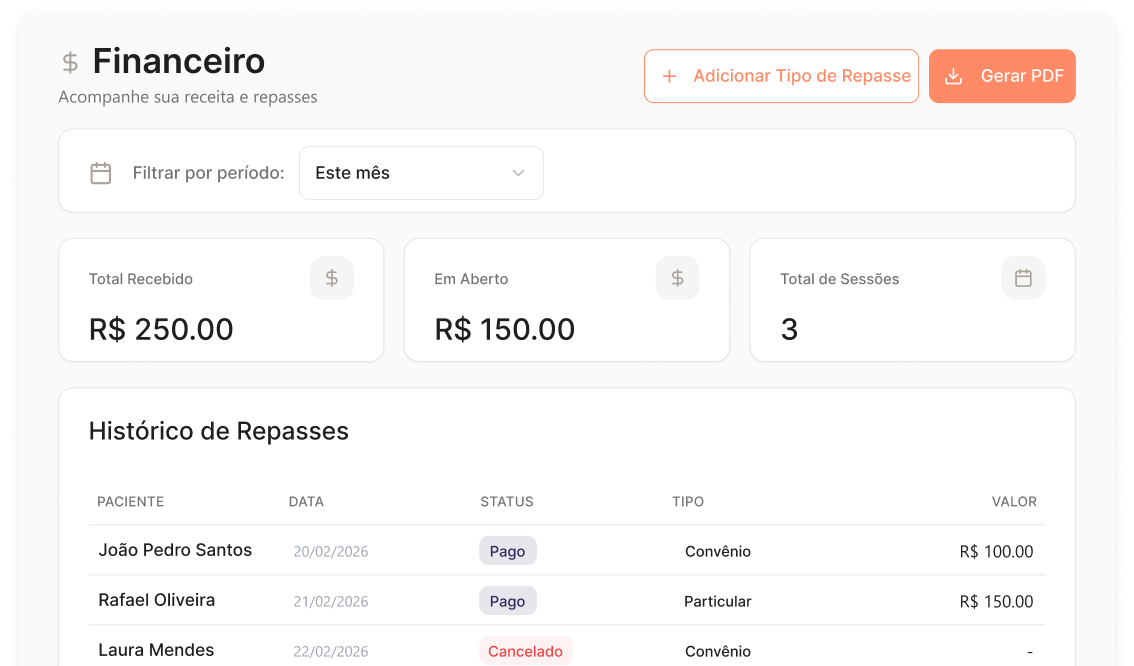Click the dollar icon in Total Recebido card
The width and height of the screenshot is (1134, 666).
pos(332,278)
